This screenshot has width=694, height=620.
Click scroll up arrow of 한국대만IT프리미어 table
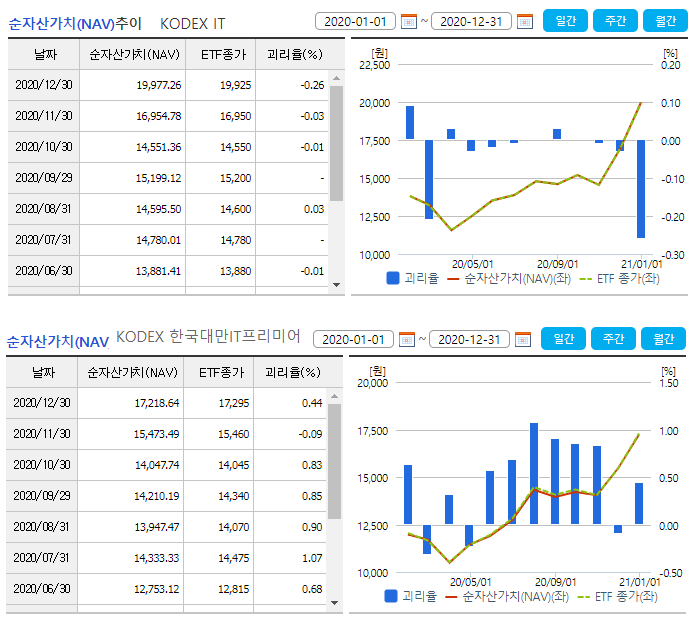(x=335, y=396)
